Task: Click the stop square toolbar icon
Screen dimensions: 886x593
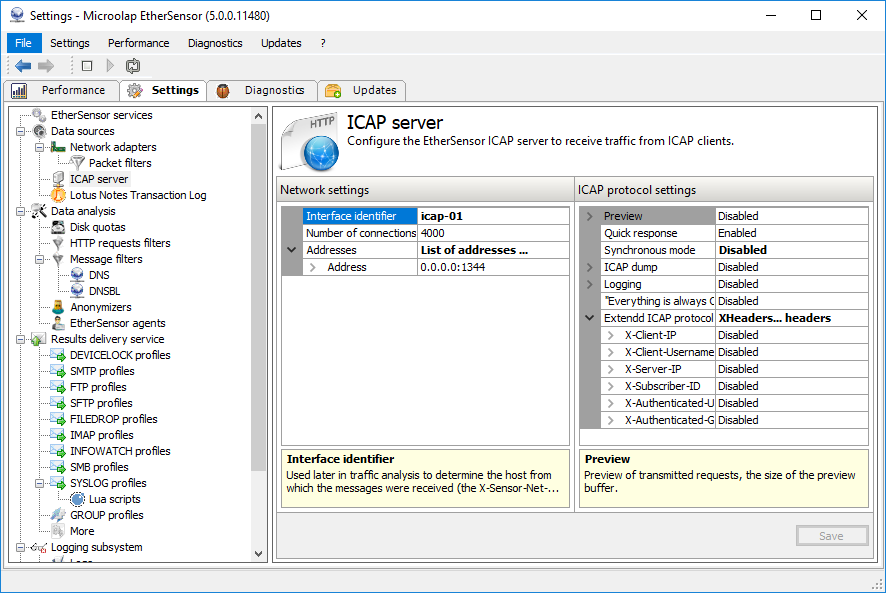Action: tap(87, 66)
